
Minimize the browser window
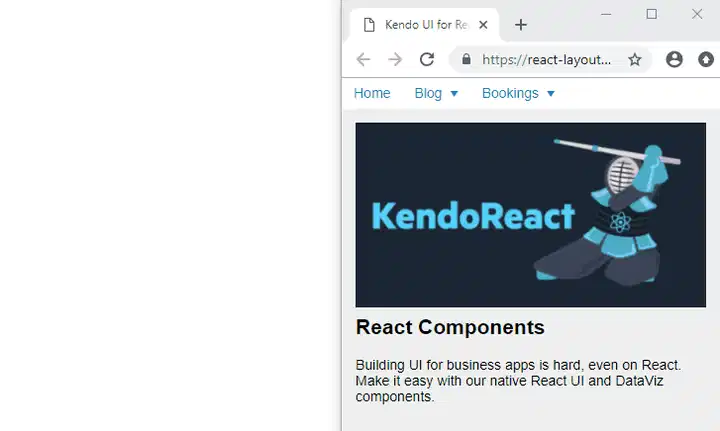[x=606, y=14]
